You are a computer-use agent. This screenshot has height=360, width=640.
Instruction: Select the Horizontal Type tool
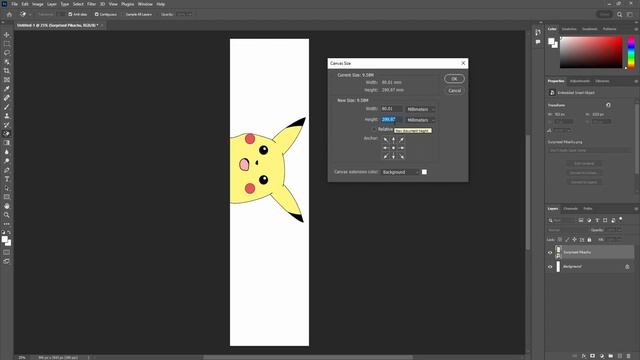click(x=7, y=179)
